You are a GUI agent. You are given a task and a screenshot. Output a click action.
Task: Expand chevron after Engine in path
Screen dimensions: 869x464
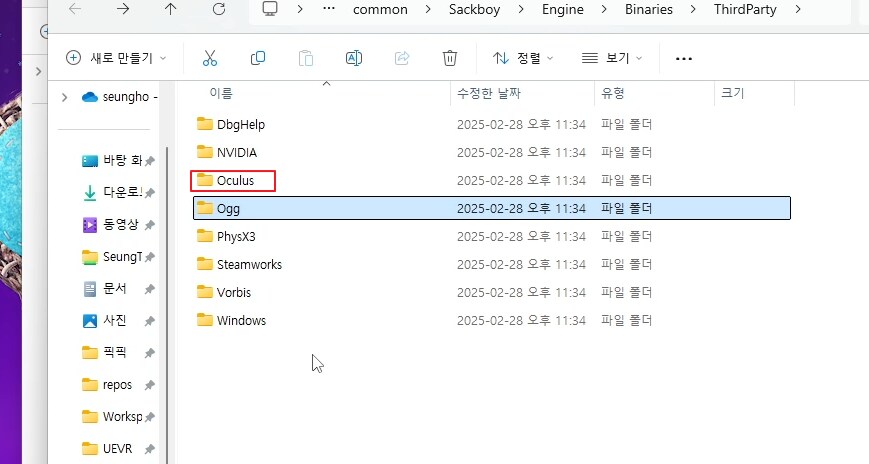[604, 9]
